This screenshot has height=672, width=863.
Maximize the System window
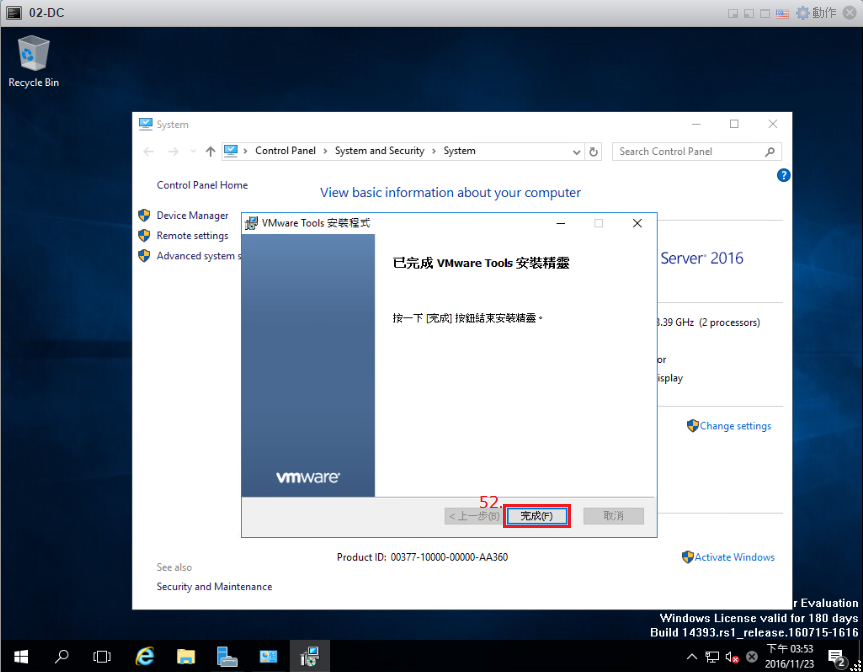[734, 124]
